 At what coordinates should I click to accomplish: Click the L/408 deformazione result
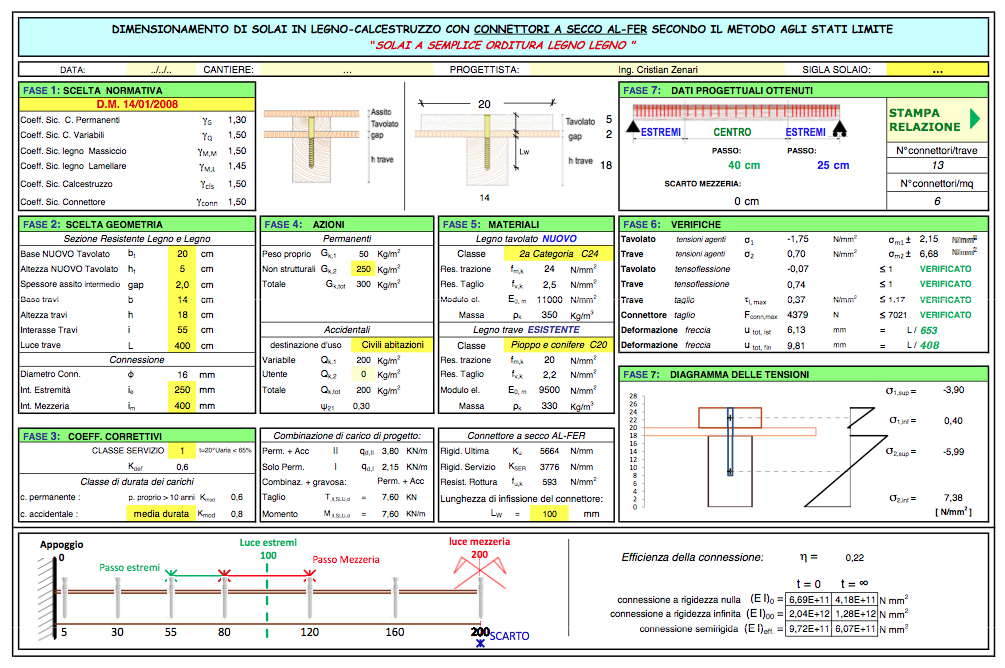tap(921, 346)
